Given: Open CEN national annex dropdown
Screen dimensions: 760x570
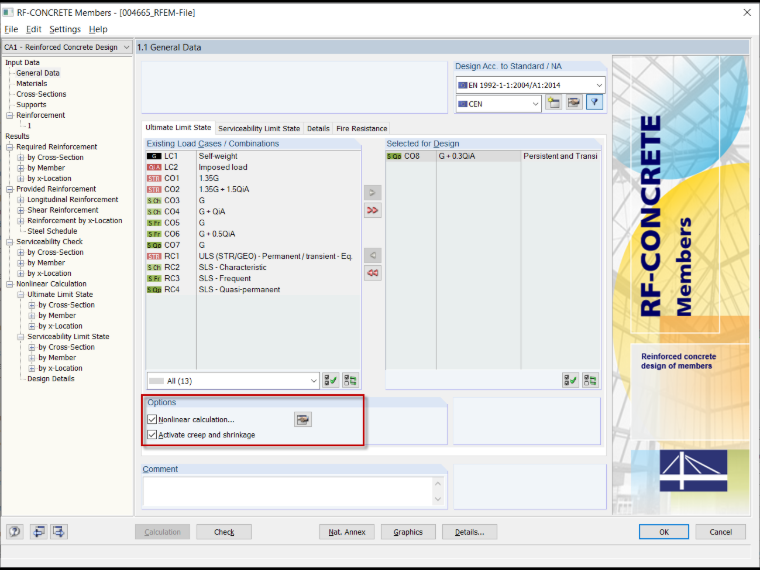Looking at the screenshot, I should 498,104.
